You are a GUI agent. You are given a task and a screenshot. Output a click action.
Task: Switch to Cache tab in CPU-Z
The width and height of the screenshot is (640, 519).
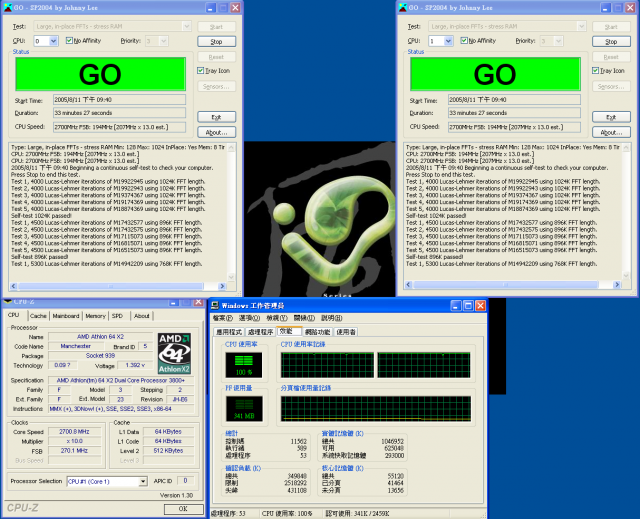(x=38, y=316)
